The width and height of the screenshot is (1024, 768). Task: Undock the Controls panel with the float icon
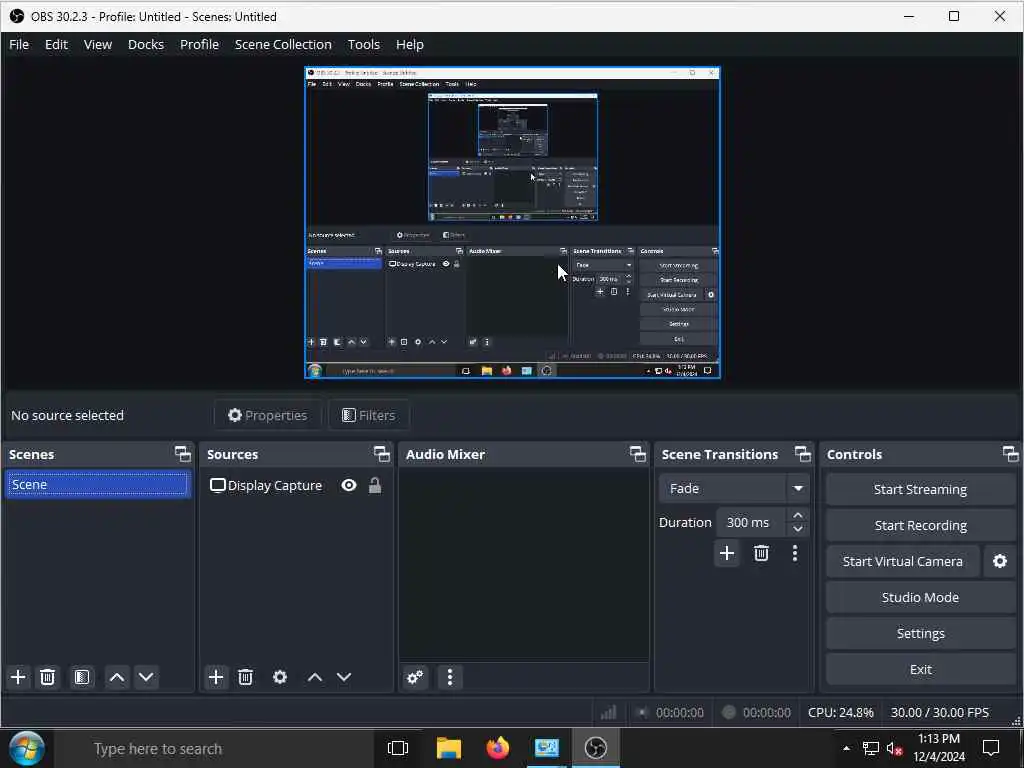coord(1010,454)
